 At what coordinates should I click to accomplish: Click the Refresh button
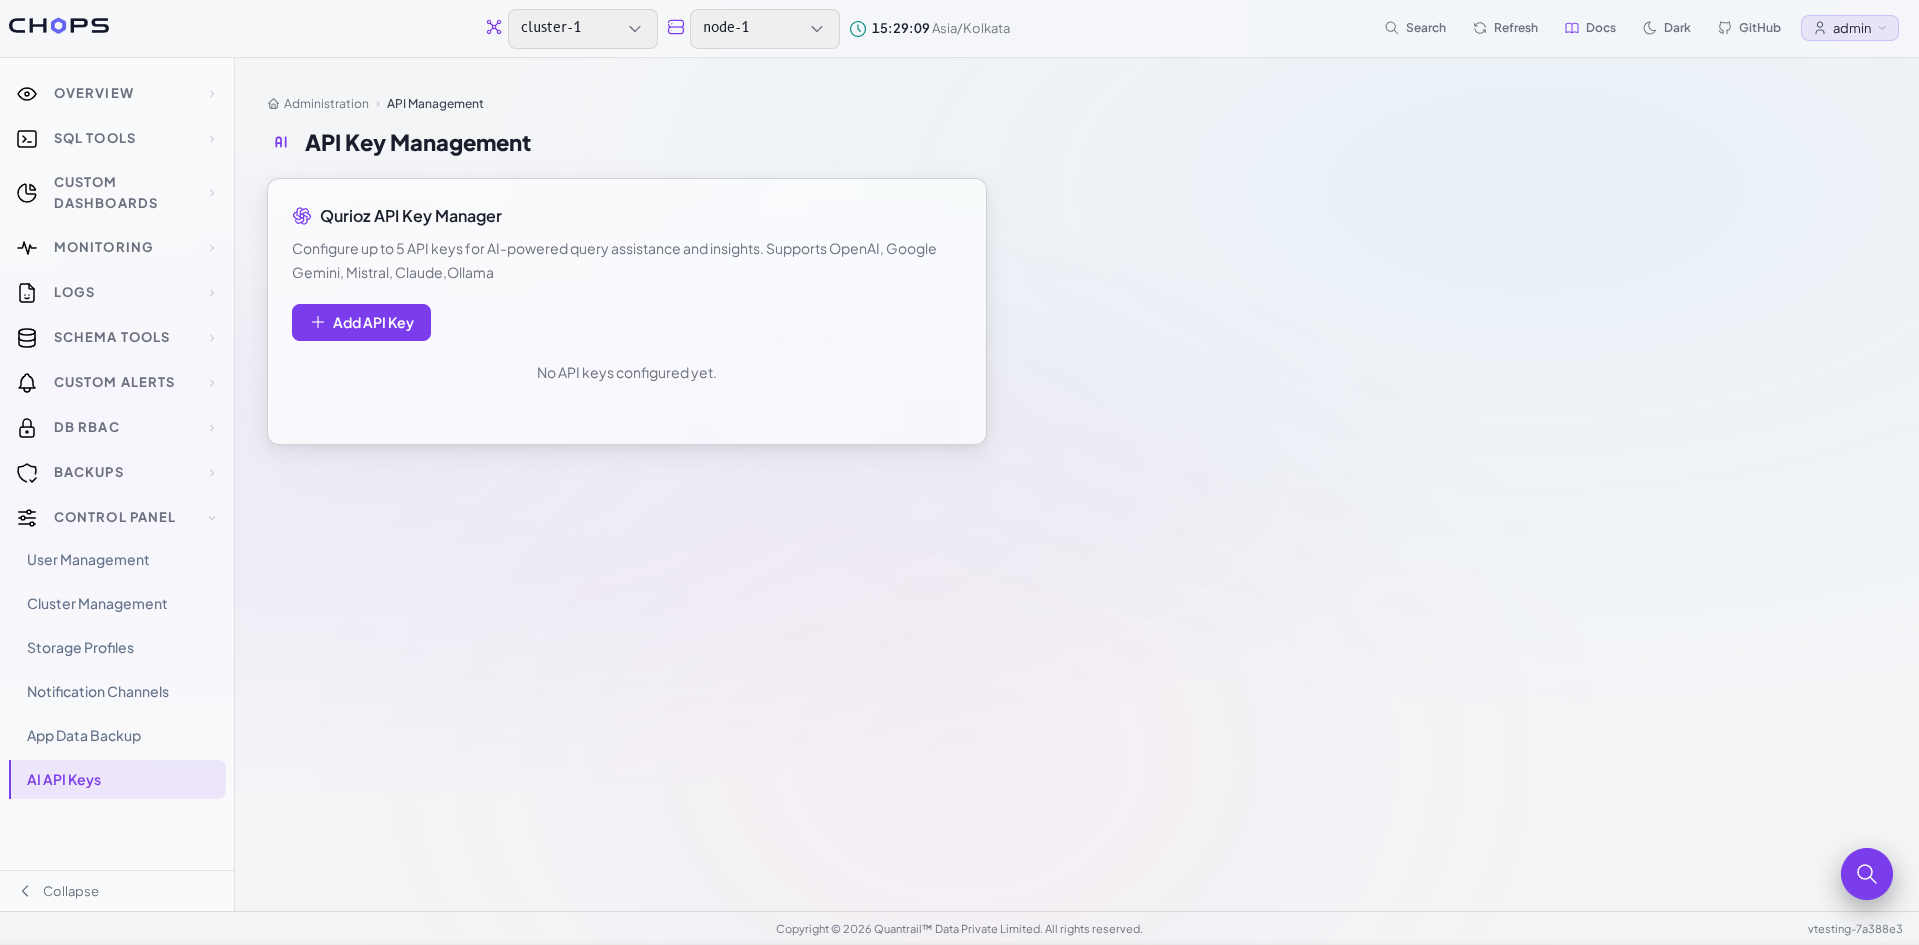pyautogui.click(x=1505, y=28)
